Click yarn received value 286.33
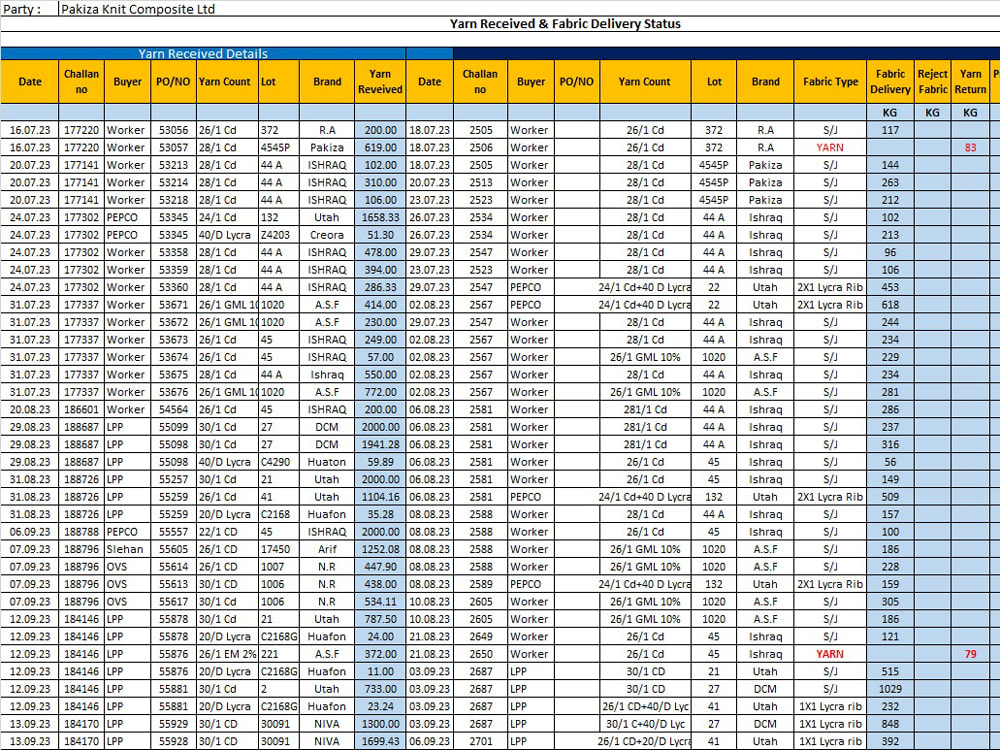 [380, 287]
